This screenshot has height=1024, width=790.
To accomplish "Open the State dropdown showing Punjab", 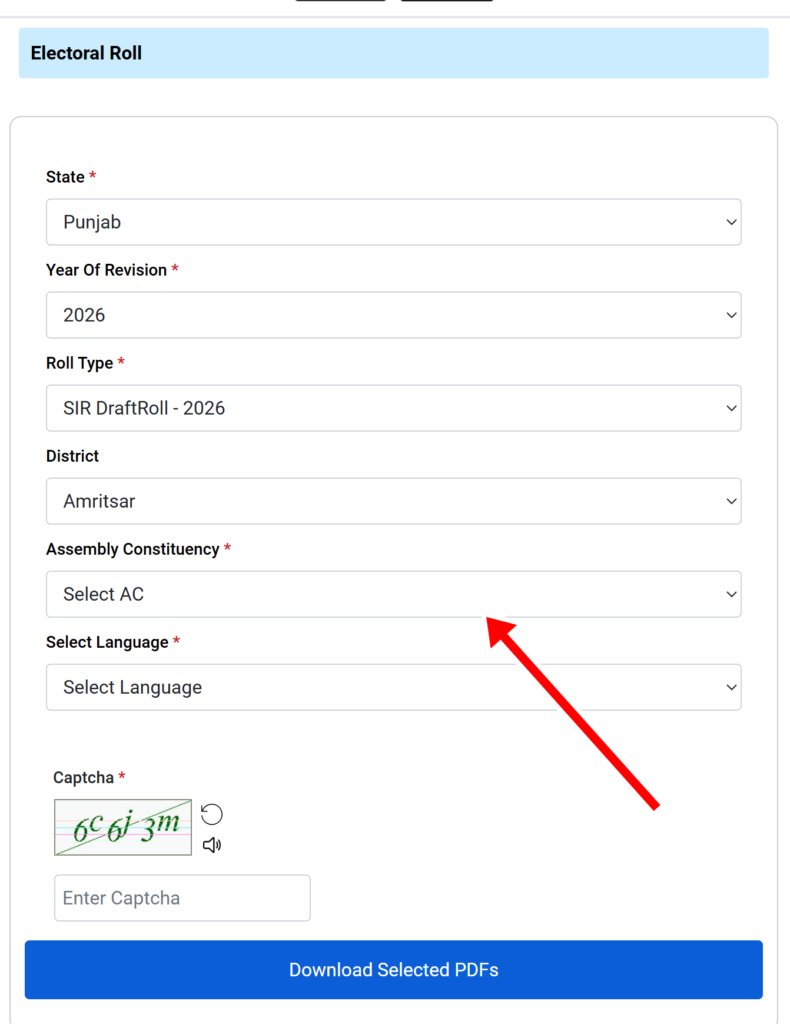I will [394, 222].
